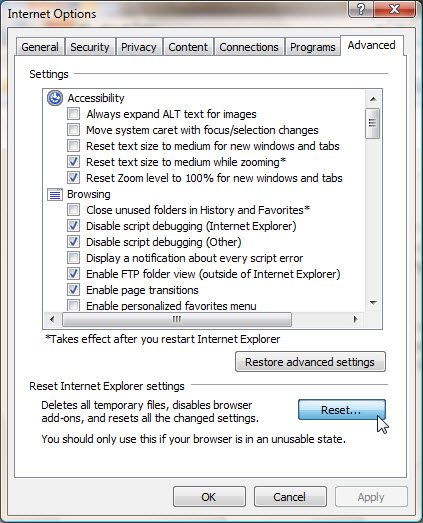Click the scroll down arrow in settings list

373,303
